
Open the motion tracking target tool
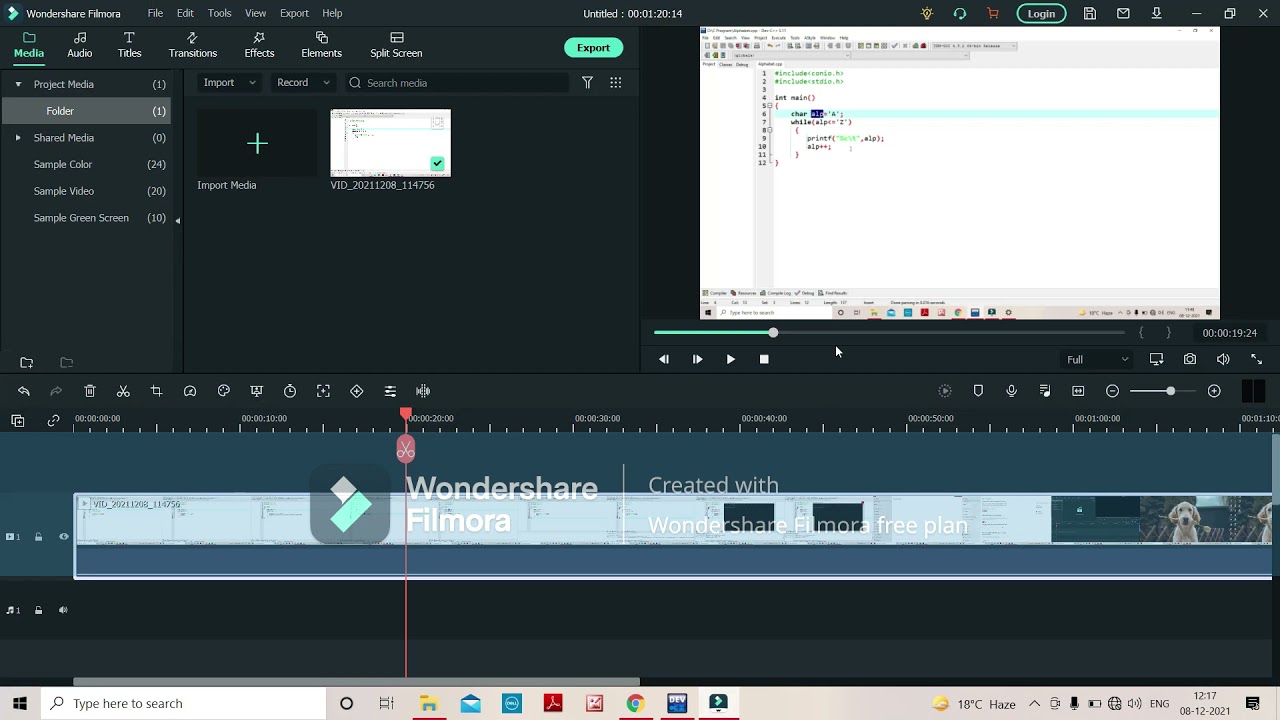pos(323,391)
